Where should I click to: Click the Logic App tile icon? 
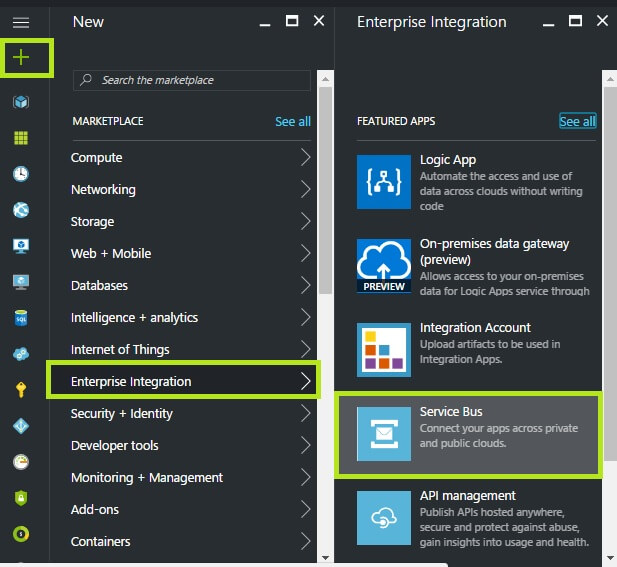click(384, 182)
